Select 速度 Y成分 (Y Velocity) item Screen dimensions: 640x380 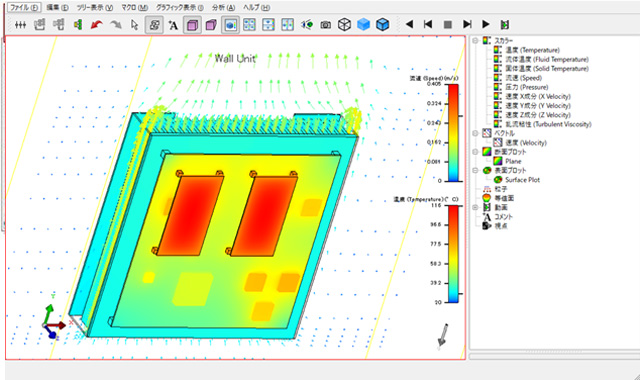538,106
